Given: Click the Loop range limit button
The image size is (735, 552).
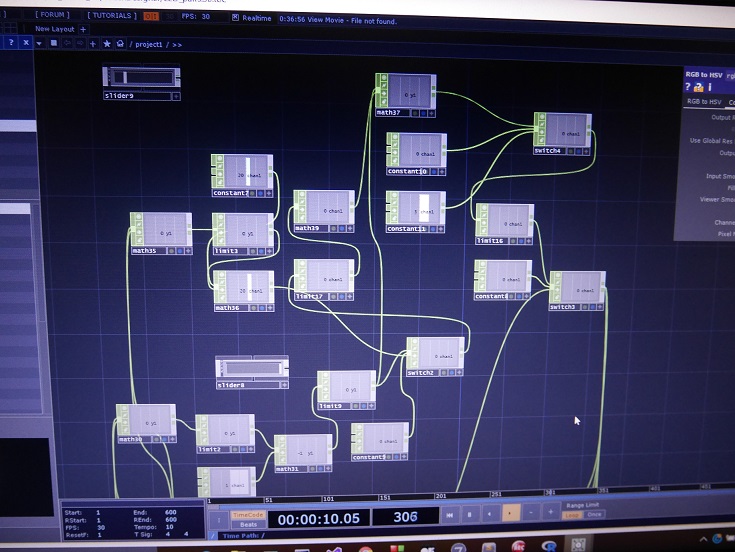Looking at the screenshot, I should tap(571, 515).
